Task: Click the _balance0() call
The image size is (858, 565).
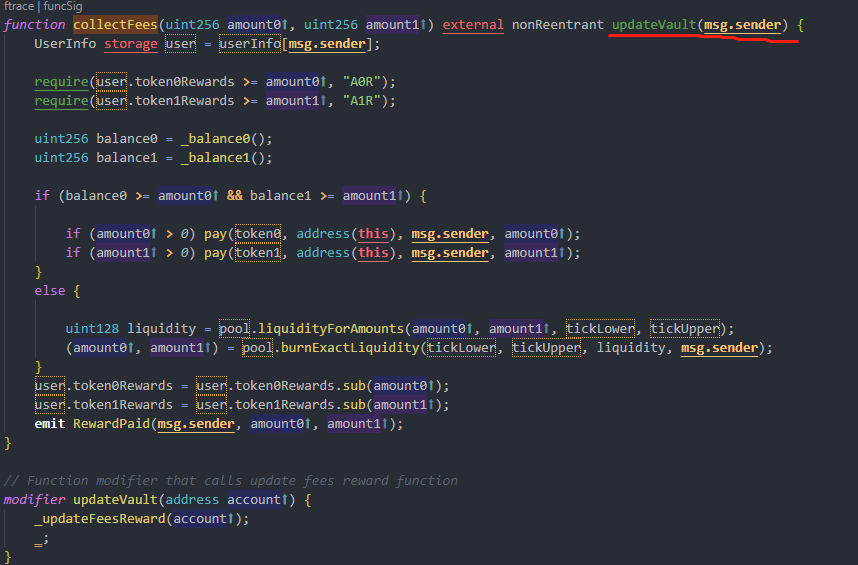Action: (x=223, y=139)
